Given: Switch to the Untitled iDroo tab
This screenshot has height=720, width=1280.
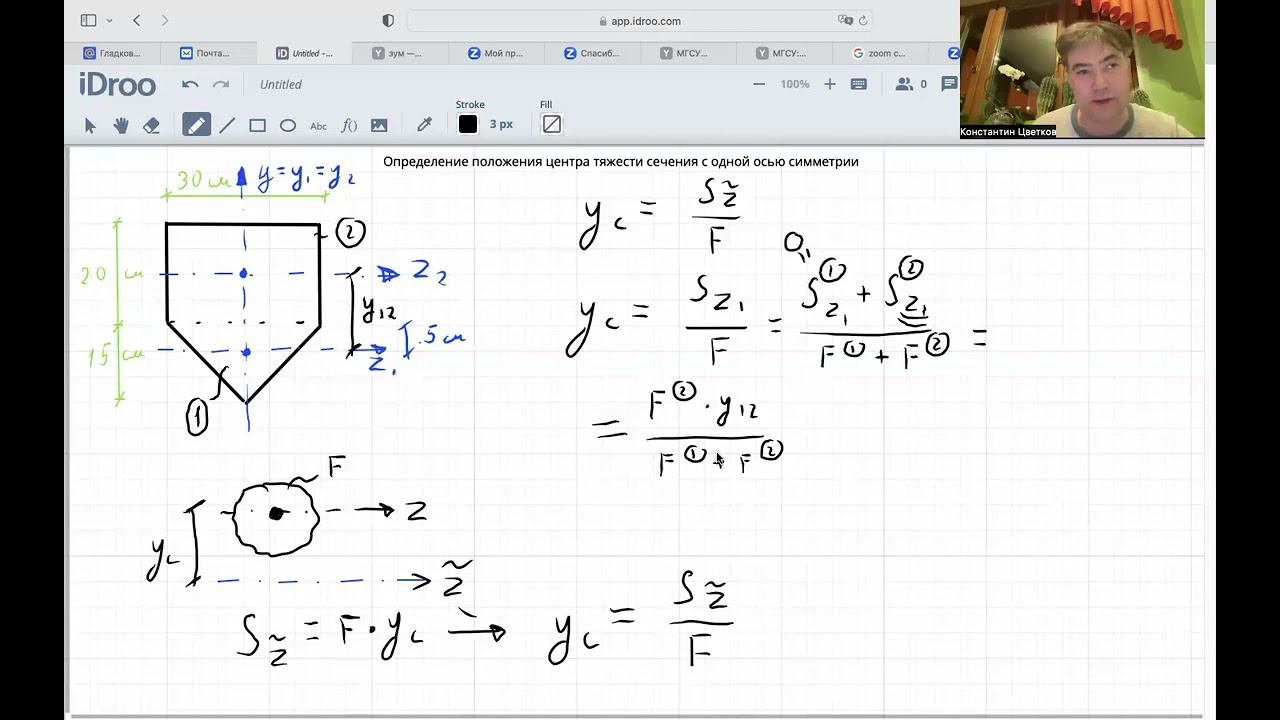Looking at the screenshot, I should [x=304, y=53].
